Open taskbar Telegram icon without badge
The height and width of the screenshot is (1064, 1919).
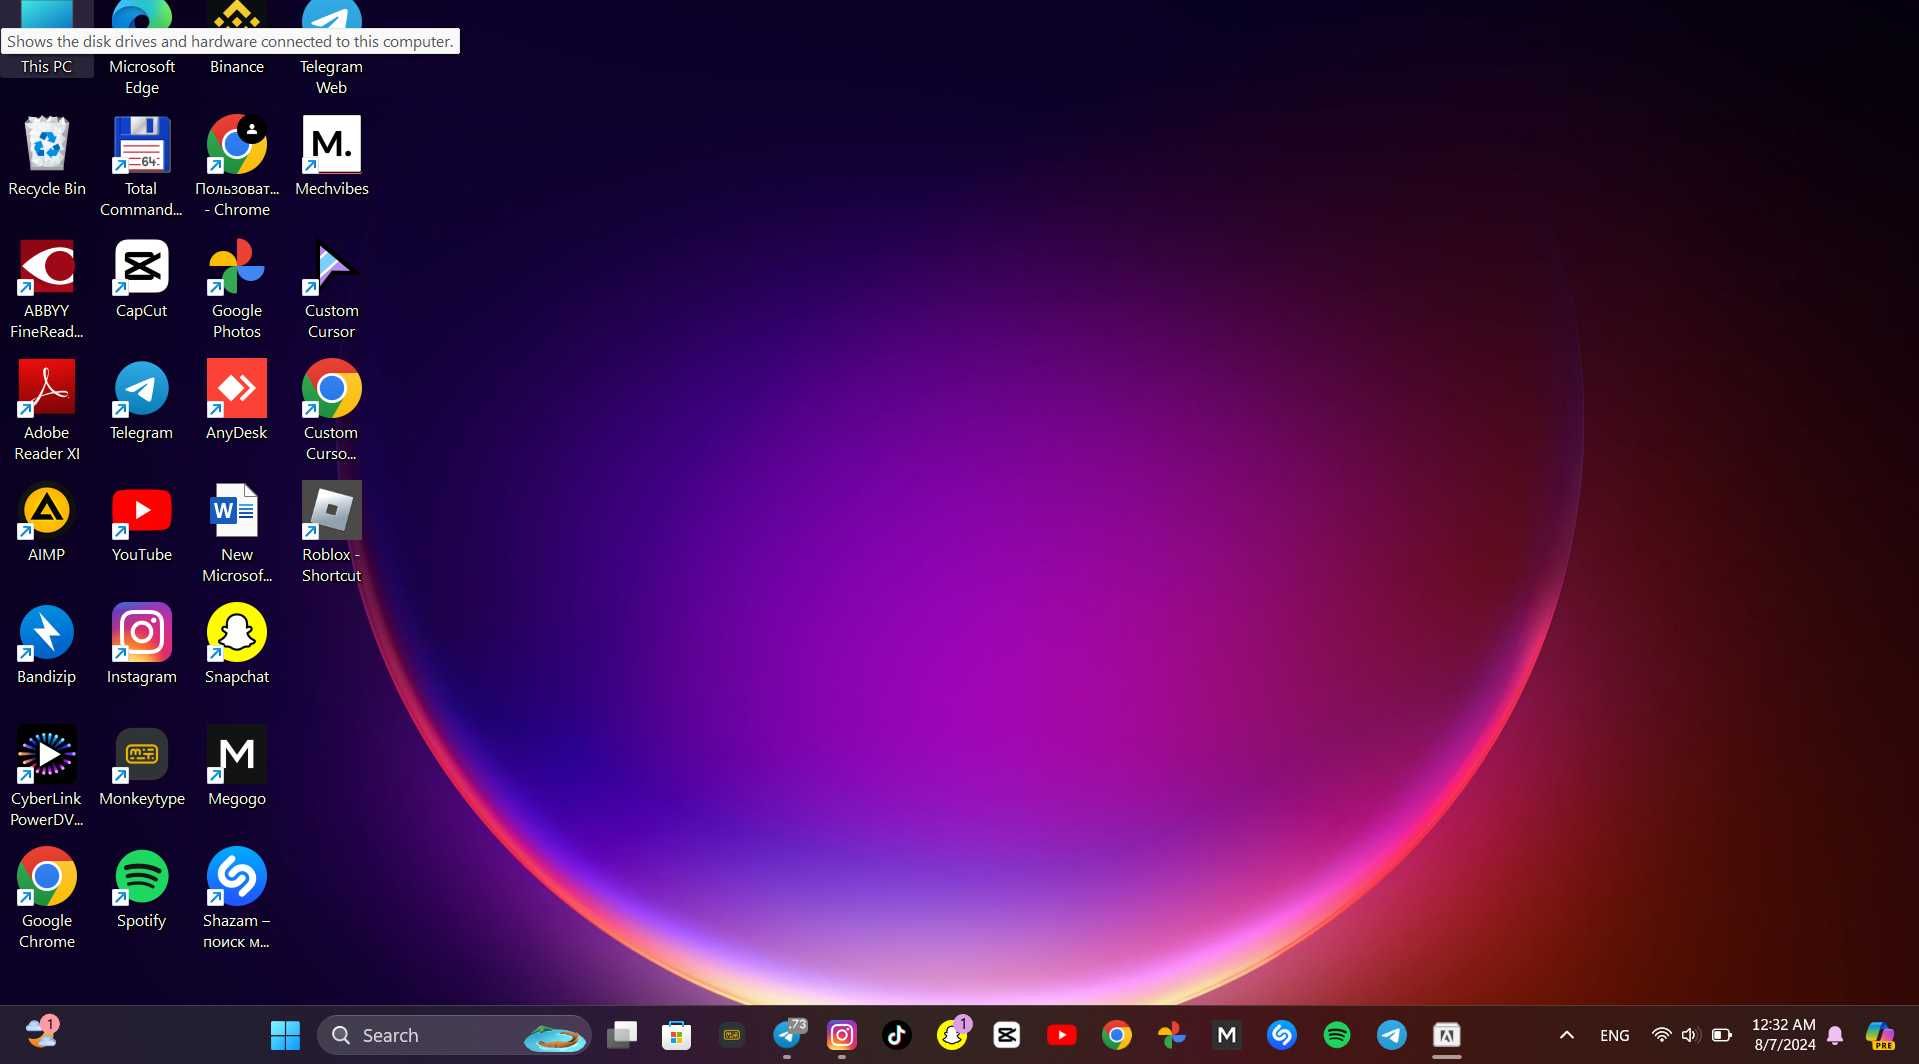click(x=1392, y=1035)
